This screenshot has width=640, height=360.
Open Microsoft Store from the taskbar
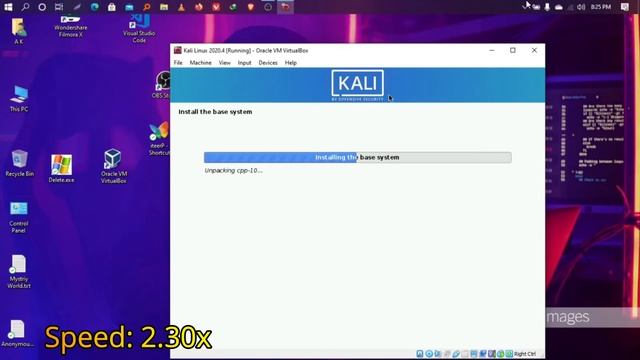tap(111, 7)
